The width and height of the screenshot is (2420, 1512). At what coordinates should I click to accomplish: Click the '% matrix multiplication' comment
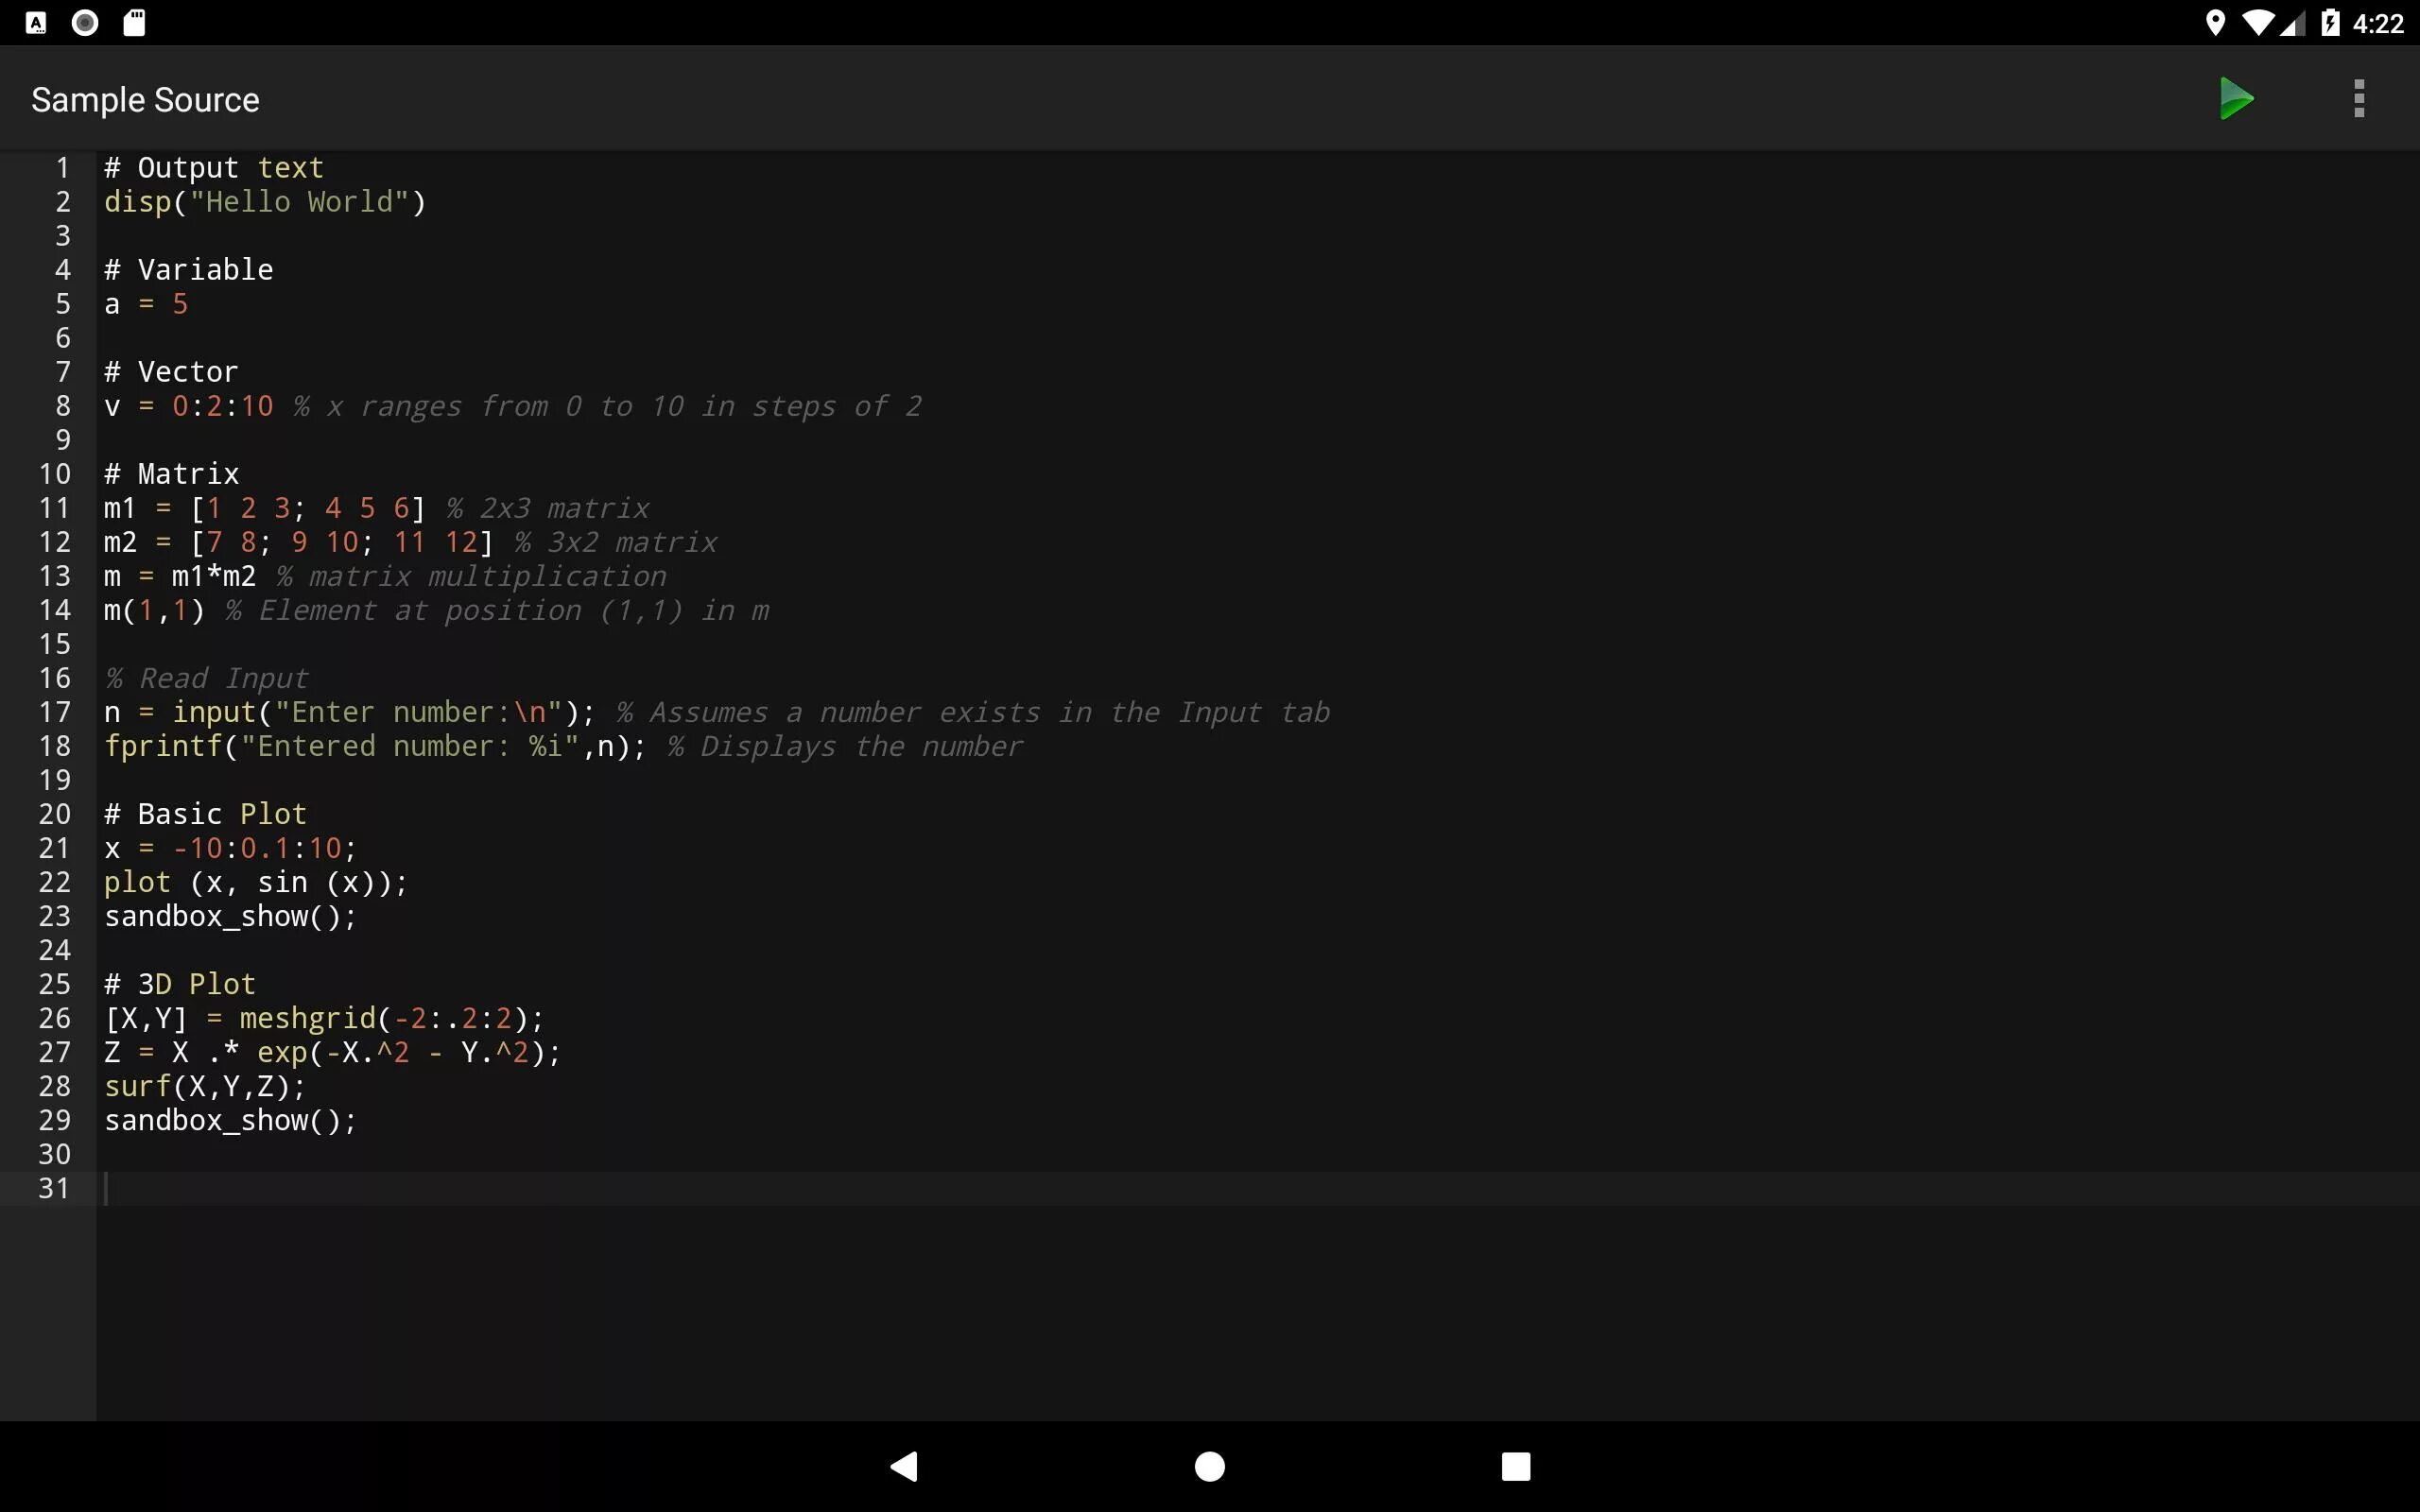[471, 576]
